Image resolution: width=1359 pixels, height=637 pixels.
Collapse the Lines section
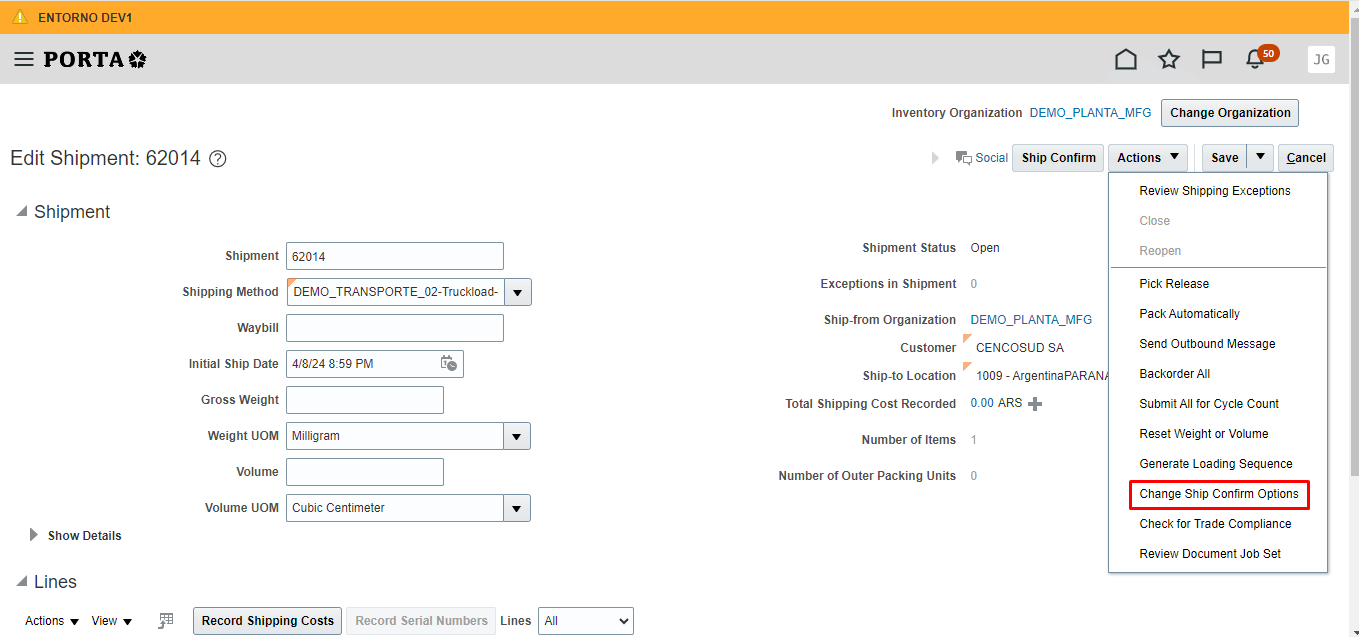(21, 582)
